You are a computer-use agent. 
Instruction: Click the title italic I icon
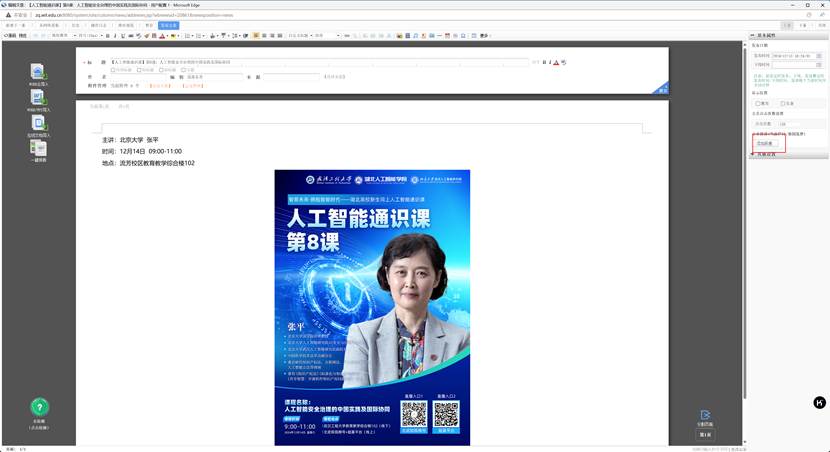point(550,62)
